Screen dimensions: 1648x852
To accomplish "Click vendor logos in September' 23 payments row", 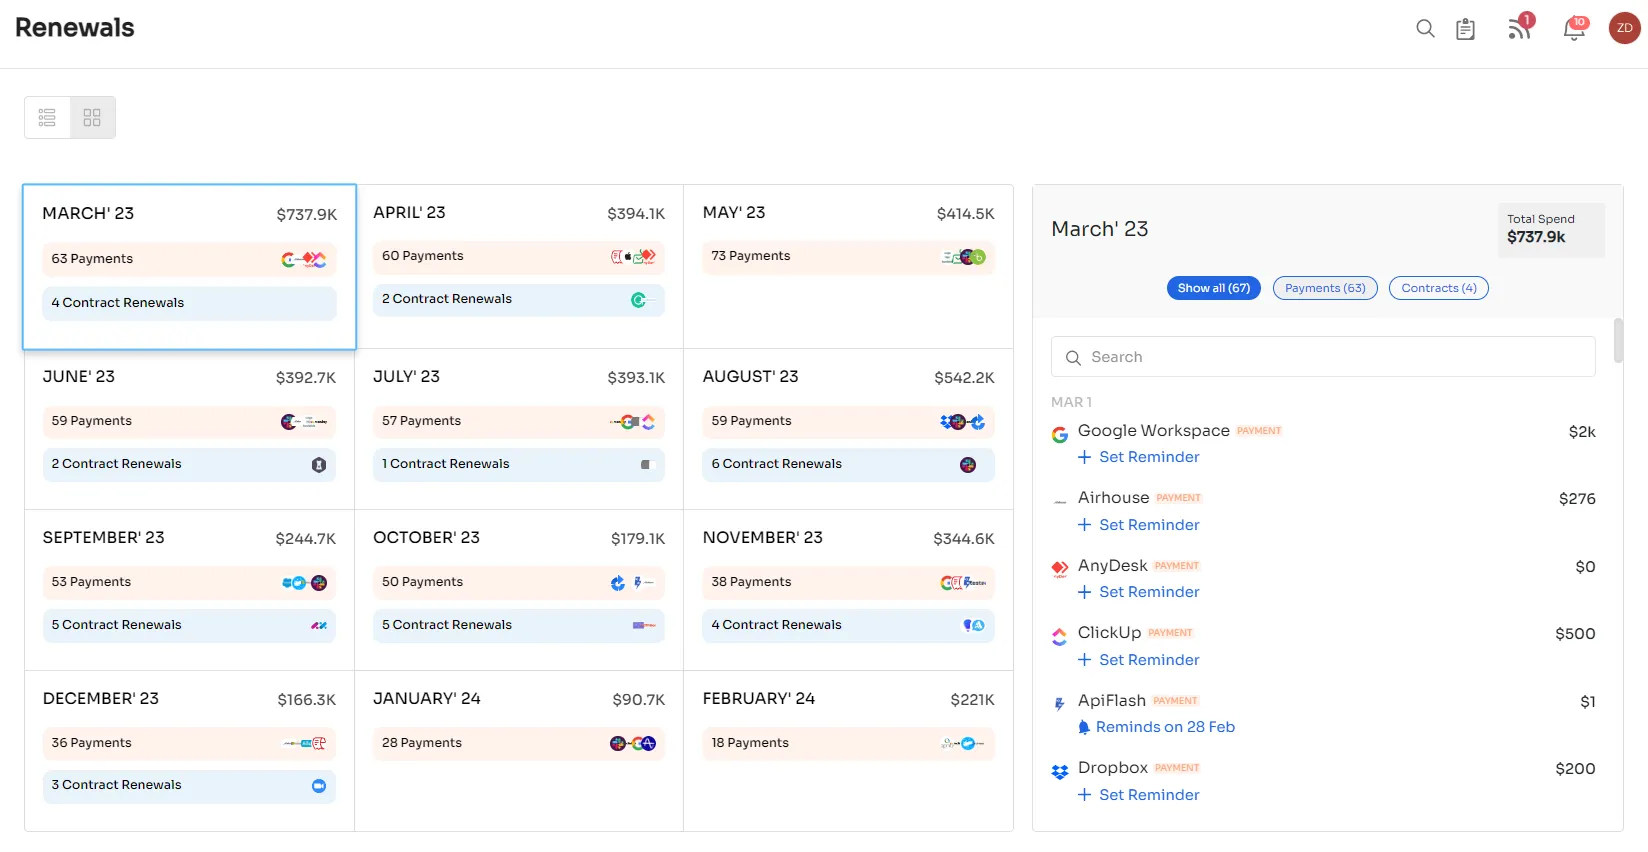I will click(x=305, y=583).
